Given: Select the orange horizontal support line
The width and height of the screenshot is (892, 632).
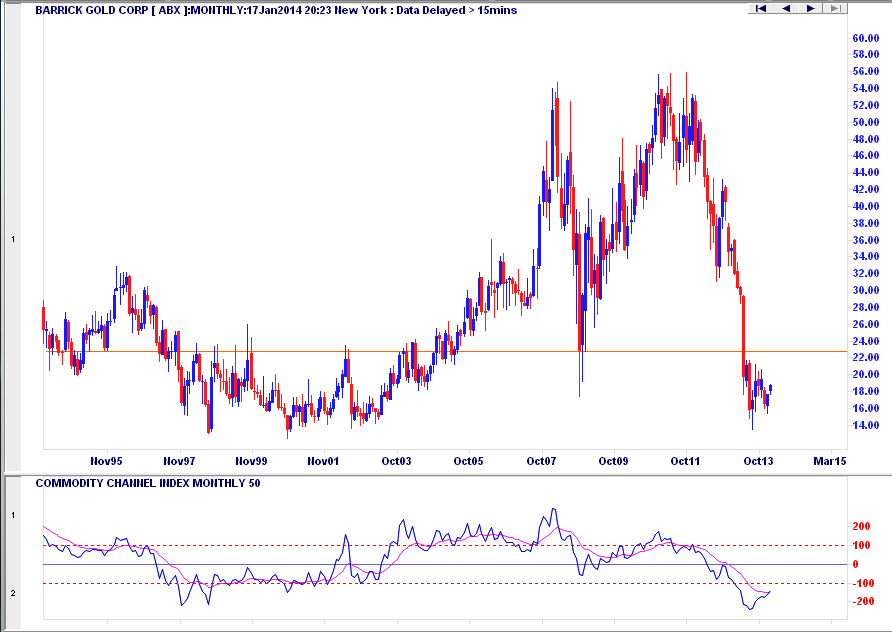Looking at the screenshot, I should click(x=447, y=352).
